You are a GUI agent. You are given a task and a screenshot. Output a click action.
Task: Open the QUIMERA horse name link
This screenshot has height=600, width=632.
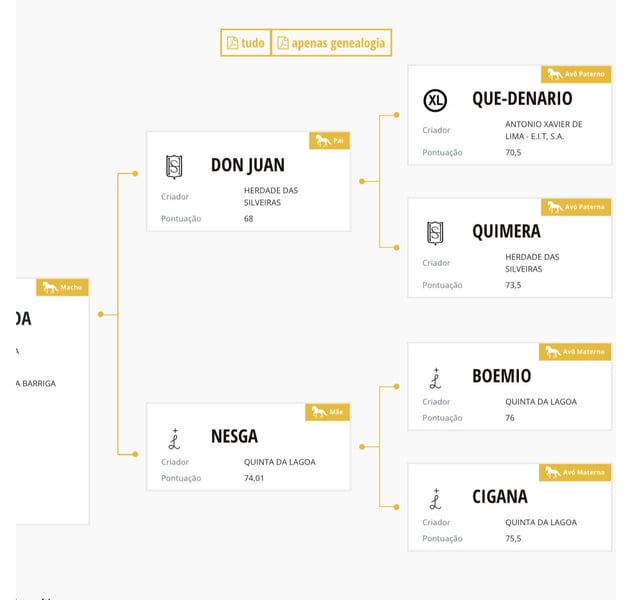(x=506, y=232)
